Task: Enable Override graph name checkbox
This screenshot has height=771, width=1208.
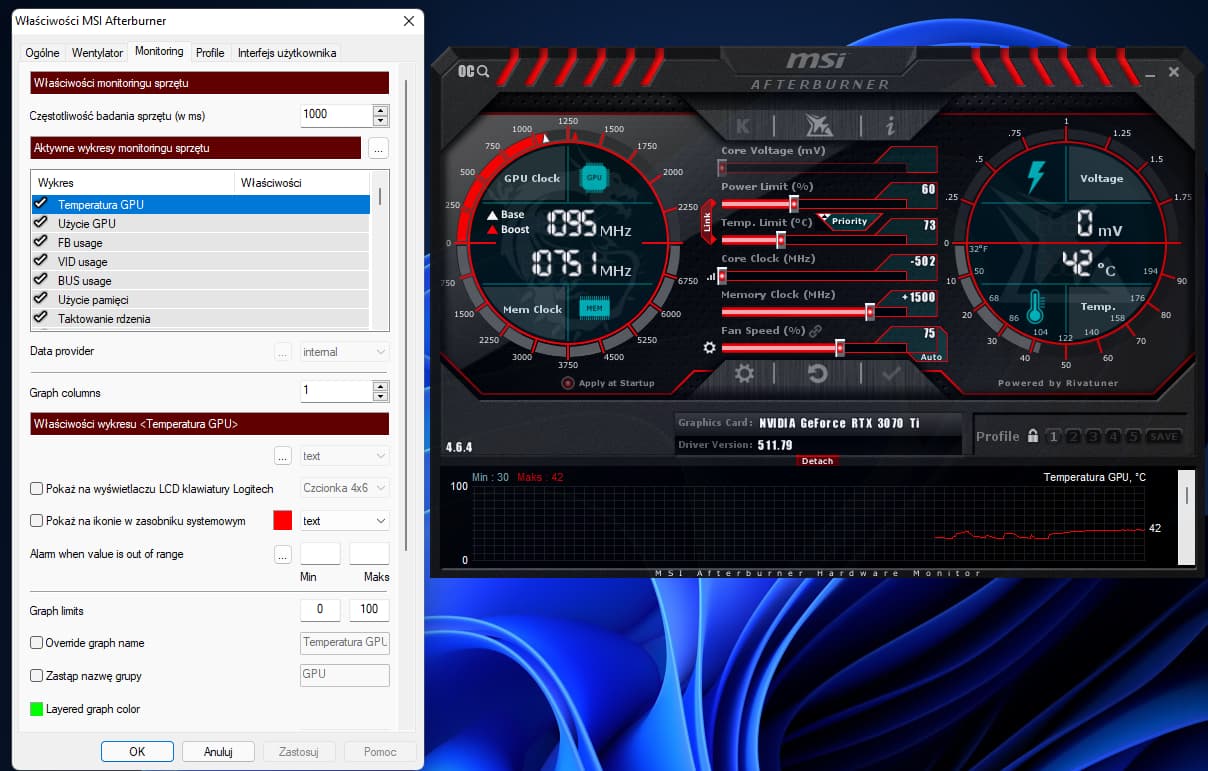Action: 37,643
